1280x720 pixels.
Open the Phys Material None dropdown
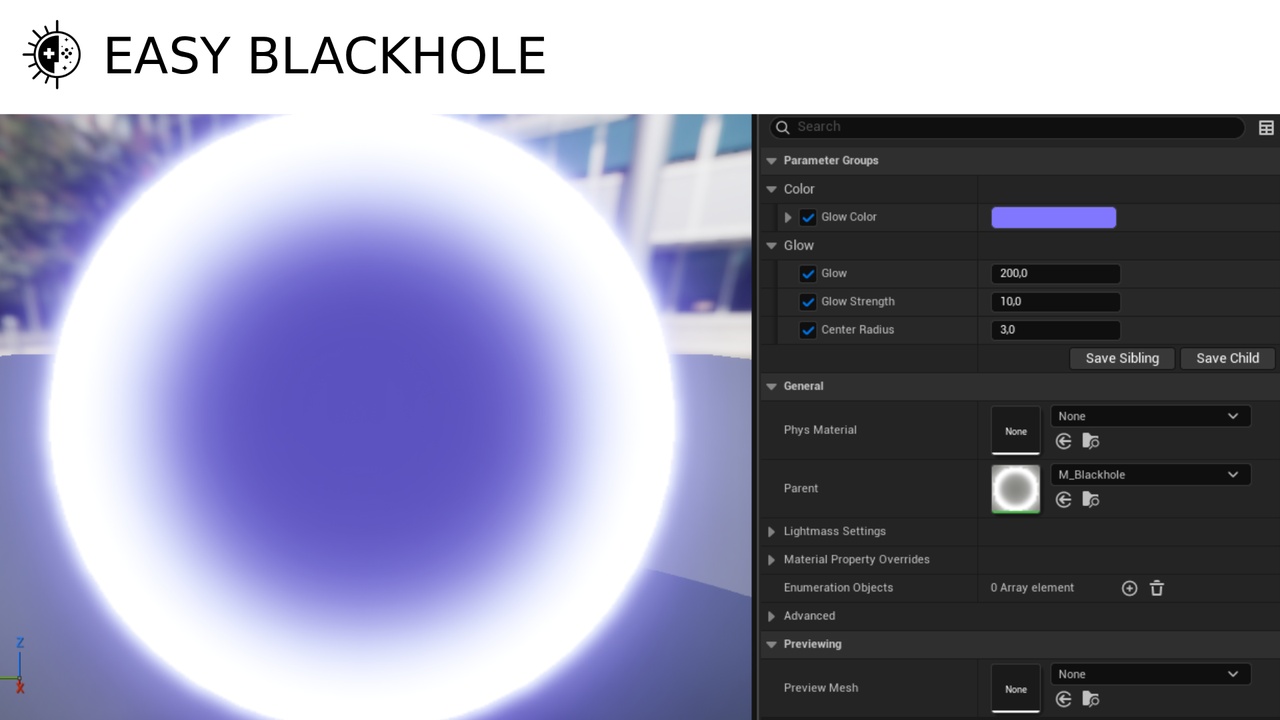pos(1150,416)
